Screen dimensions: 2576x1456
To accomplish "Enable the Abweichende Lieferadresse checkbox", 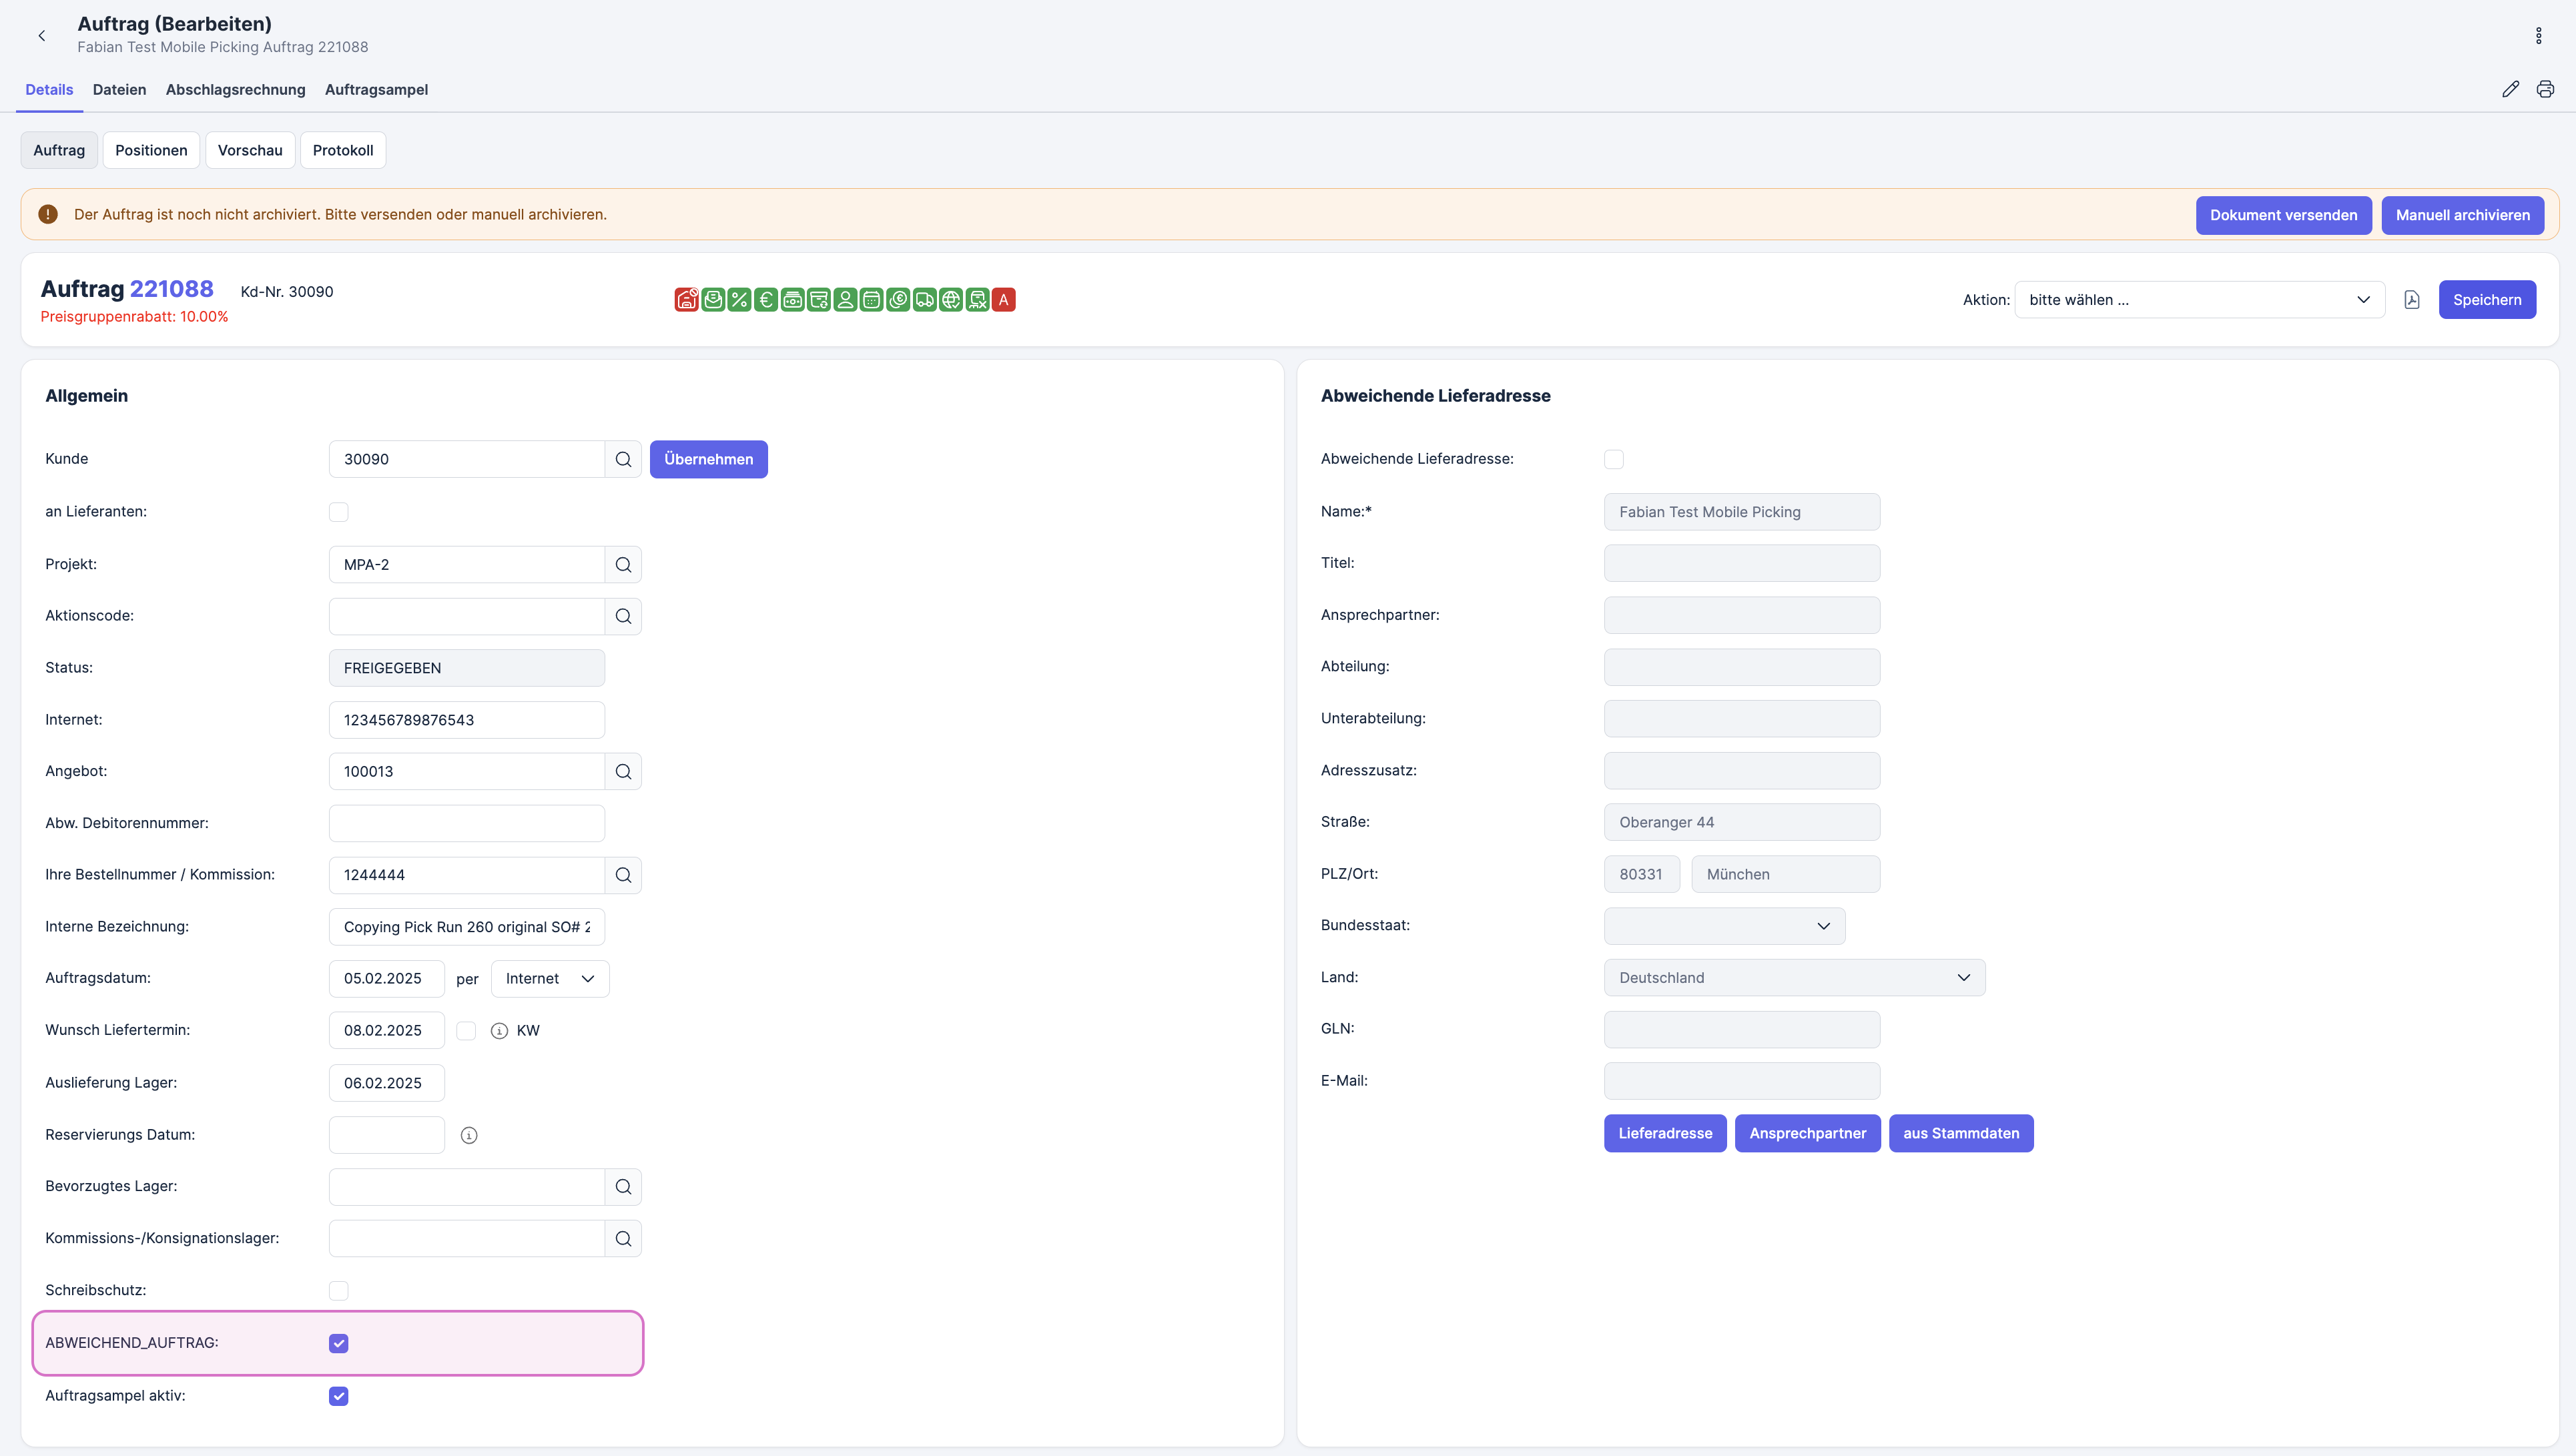I will [1613, 459].
